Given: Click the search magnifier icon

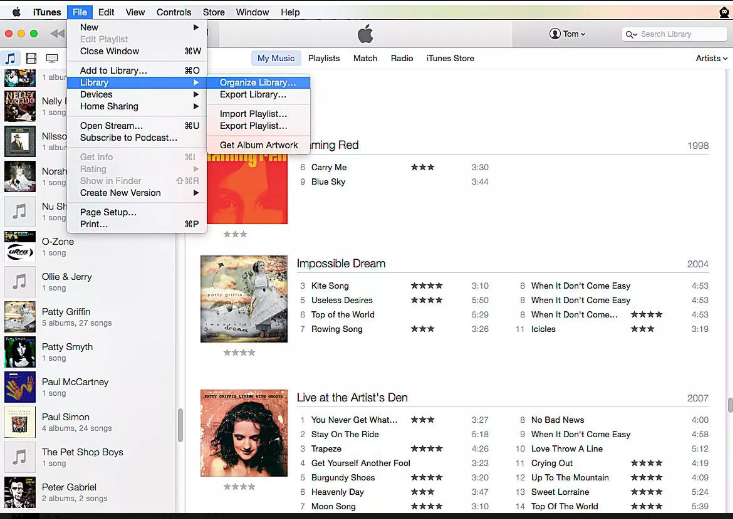Looking at the screenshot, I should click(631, 34).
